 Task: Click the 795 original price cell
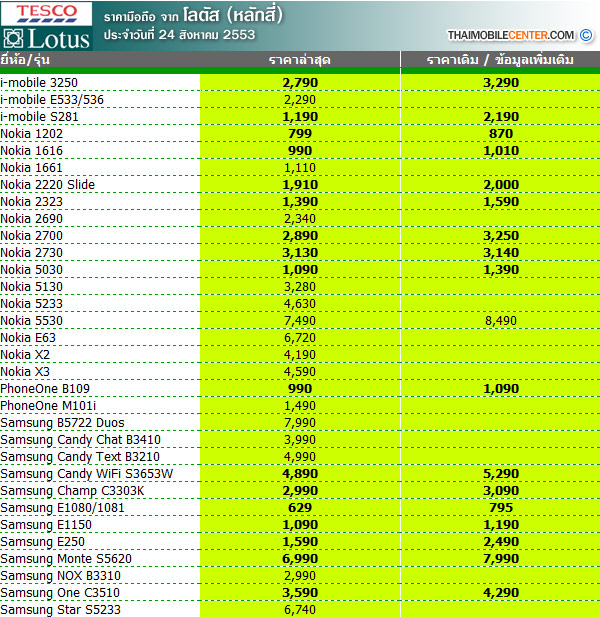tap(501, 508)
